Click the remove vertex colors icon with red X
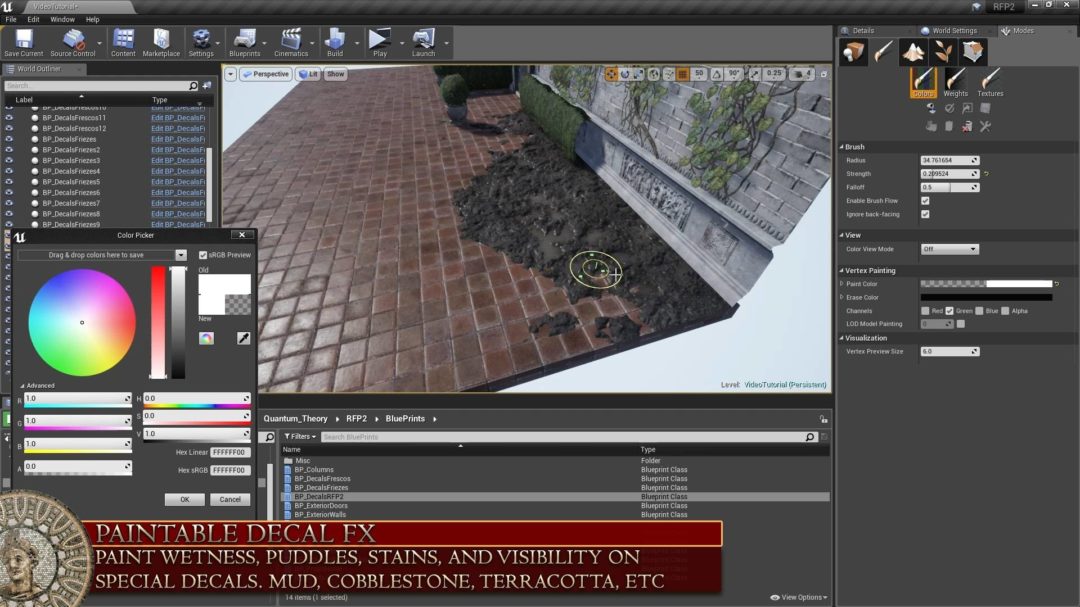This screenshot has width=1080, height=607. click(967, 126)
